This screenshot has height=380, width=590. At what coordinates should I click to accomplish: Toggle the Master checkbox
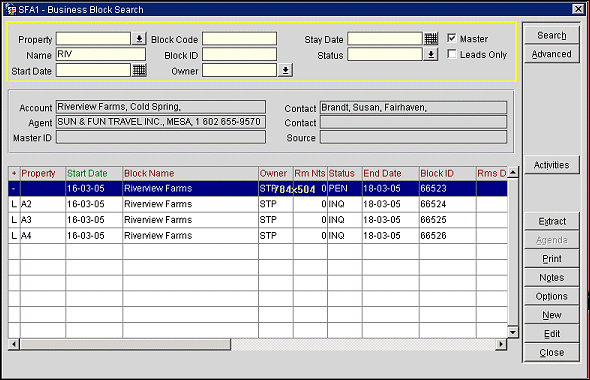click(x=452, y=38)
